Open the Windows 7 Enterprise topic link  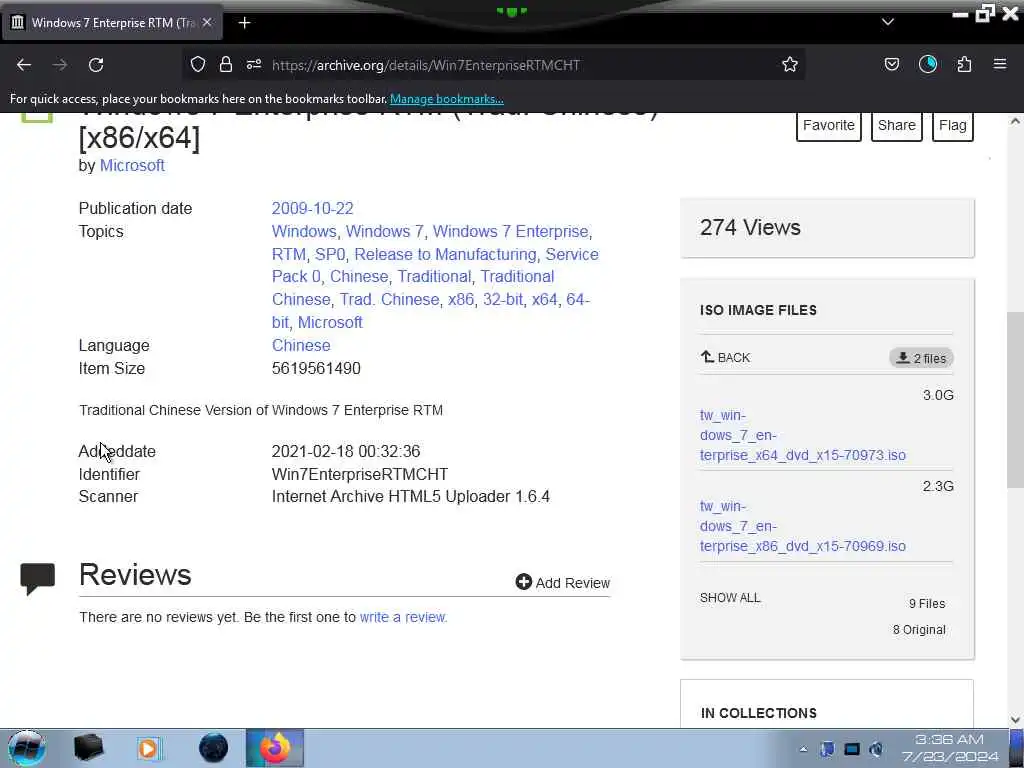511,232
